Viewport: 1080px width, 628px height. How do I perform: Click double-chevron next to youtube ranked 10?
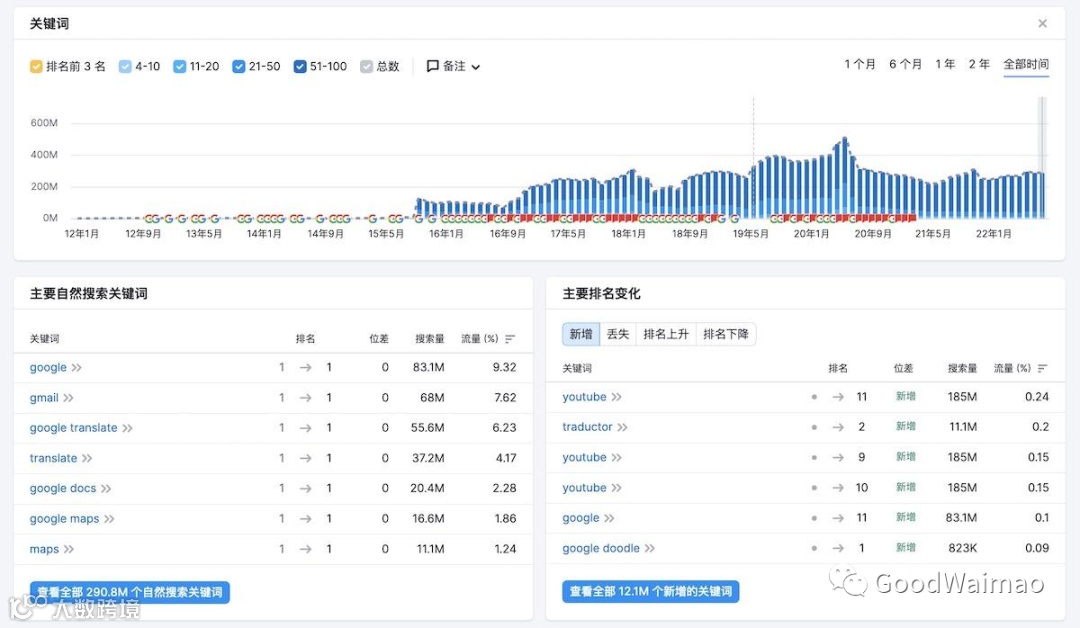tap(616, 488)
